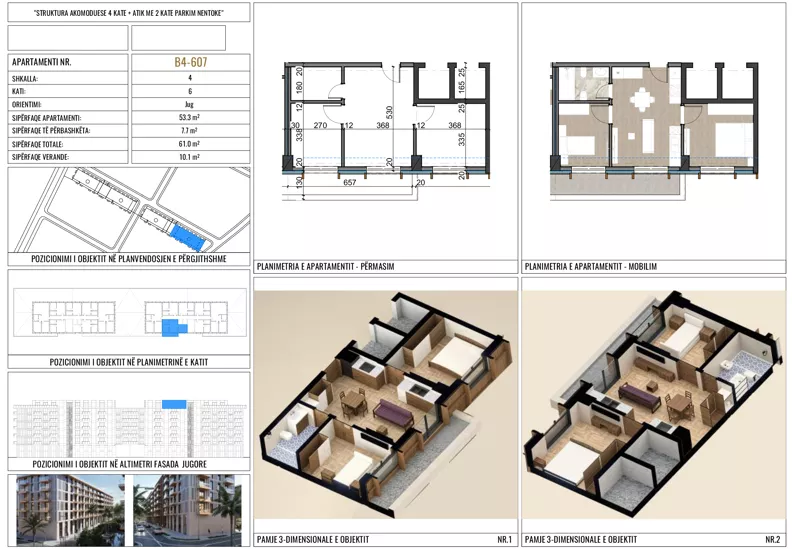Click the 'NR.2' label
The width and height of the screenshot is (792, 549).
click(x=773, y=539)
